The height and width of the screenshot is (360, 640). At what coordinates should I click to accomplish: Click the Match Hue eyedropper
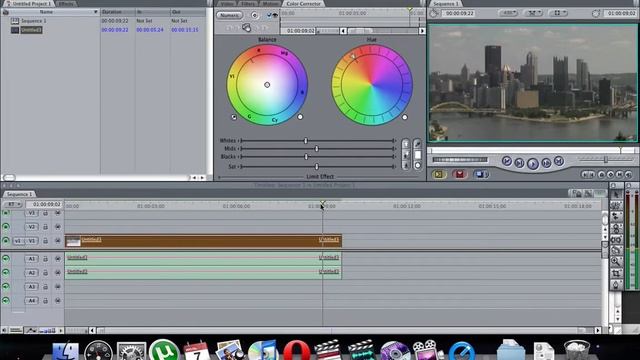coord(417,144)
